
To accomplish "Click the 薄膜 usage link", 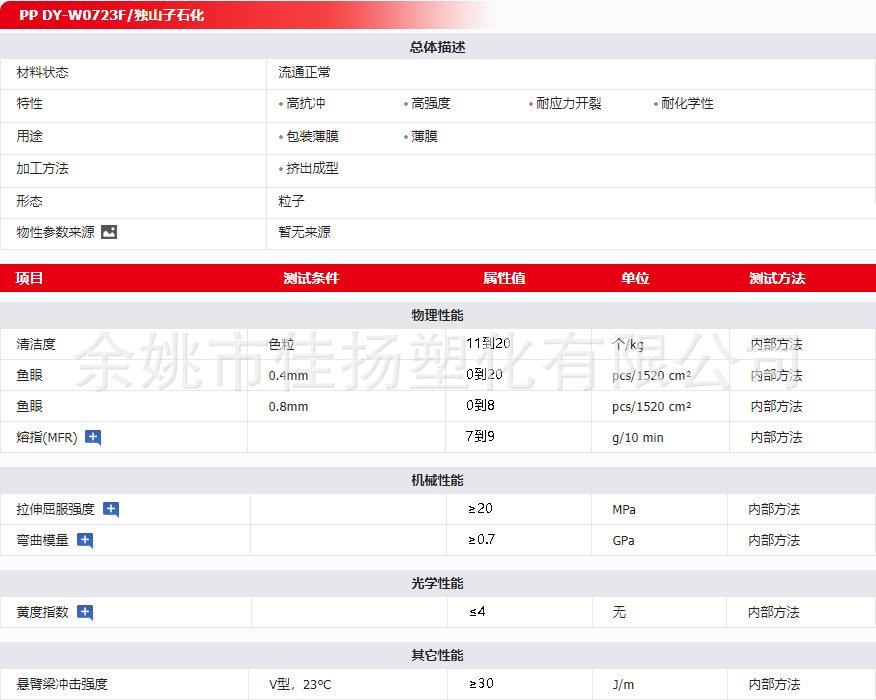I will tap(424, 136).
